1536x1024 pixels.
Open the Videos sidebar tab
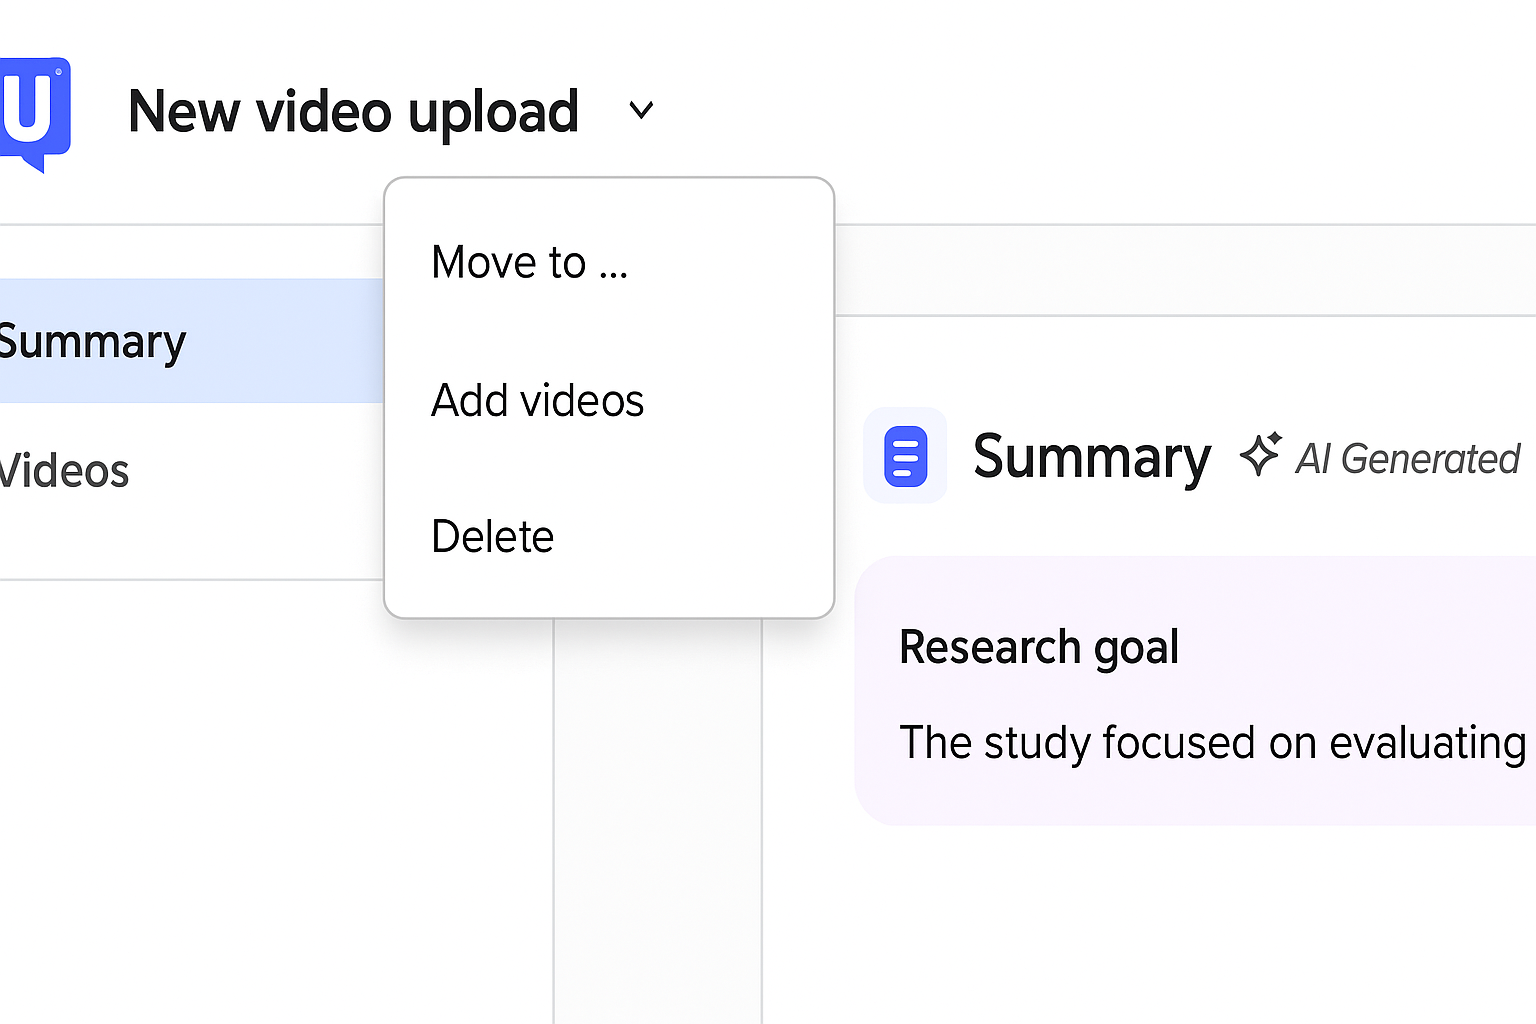pyautogui.click(x=66, y=471)
